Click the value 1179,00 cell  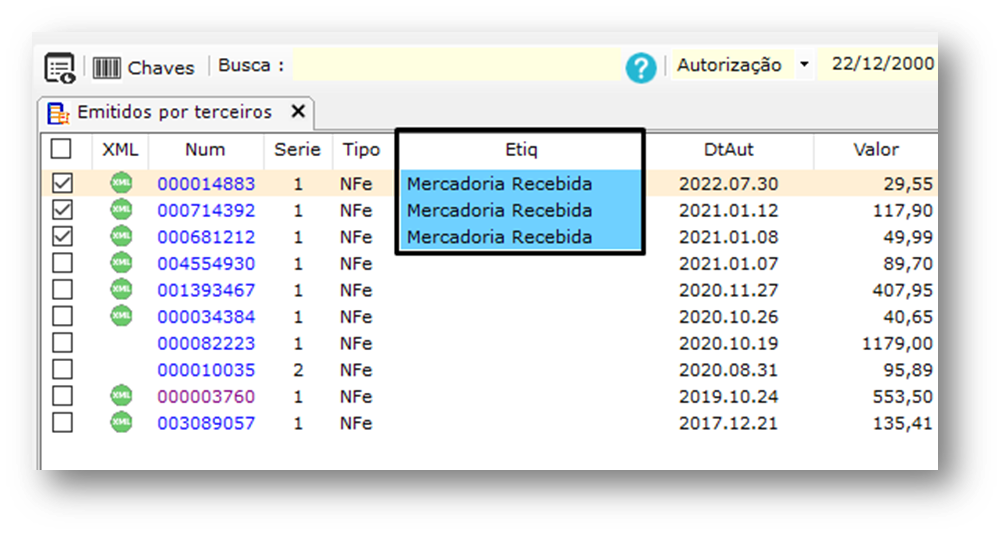897,344
